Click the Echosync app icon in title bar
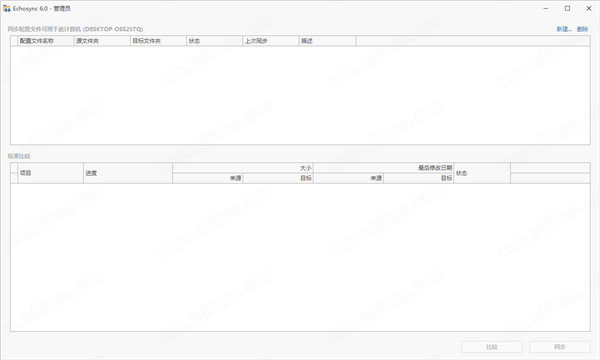 click(x=7, y=8)
